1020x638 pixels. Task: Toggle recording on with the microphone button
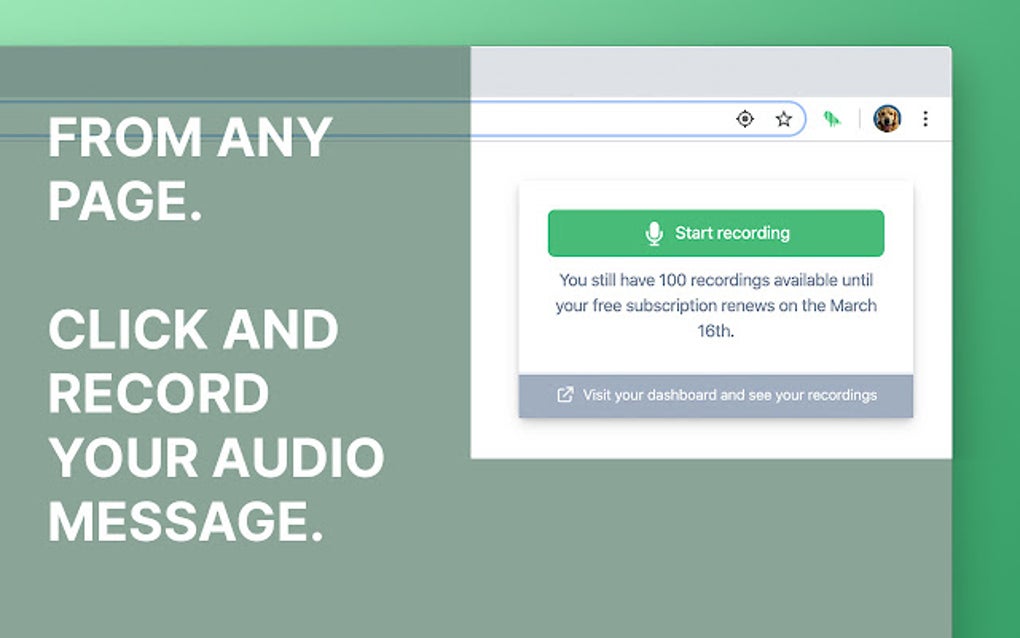pos(715,232)
